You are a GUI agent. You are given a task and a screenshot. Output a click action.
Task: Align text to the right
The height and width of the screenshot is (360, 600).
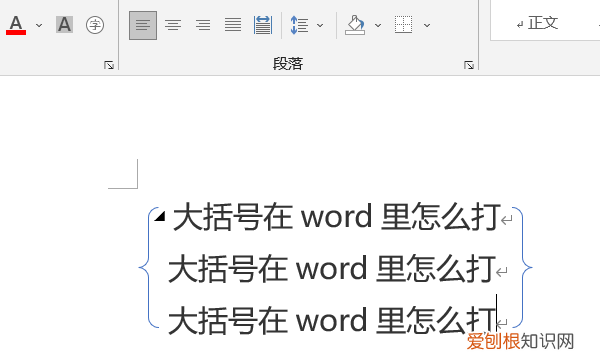[x=203, y=26]
